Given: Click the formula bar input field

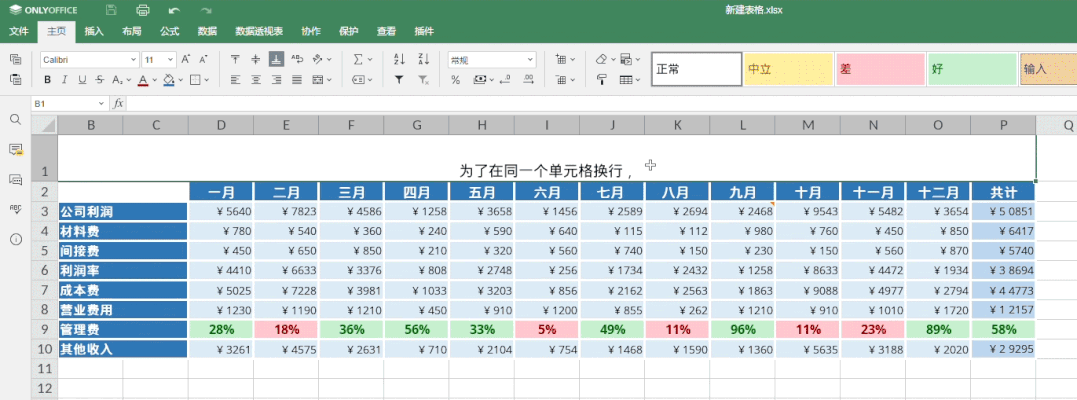Looking at the screenshot, I should click(601, 103).
